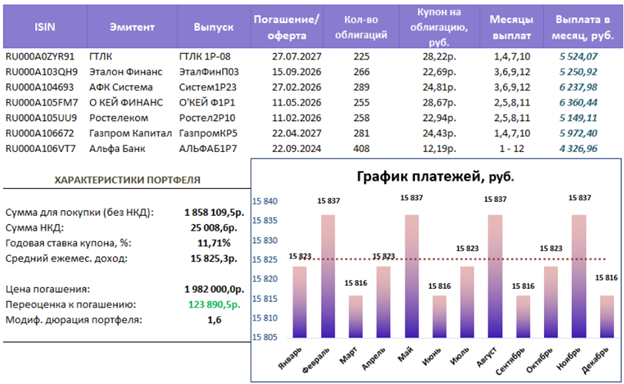Click cell RU000A104693

[x=39, y=87]
